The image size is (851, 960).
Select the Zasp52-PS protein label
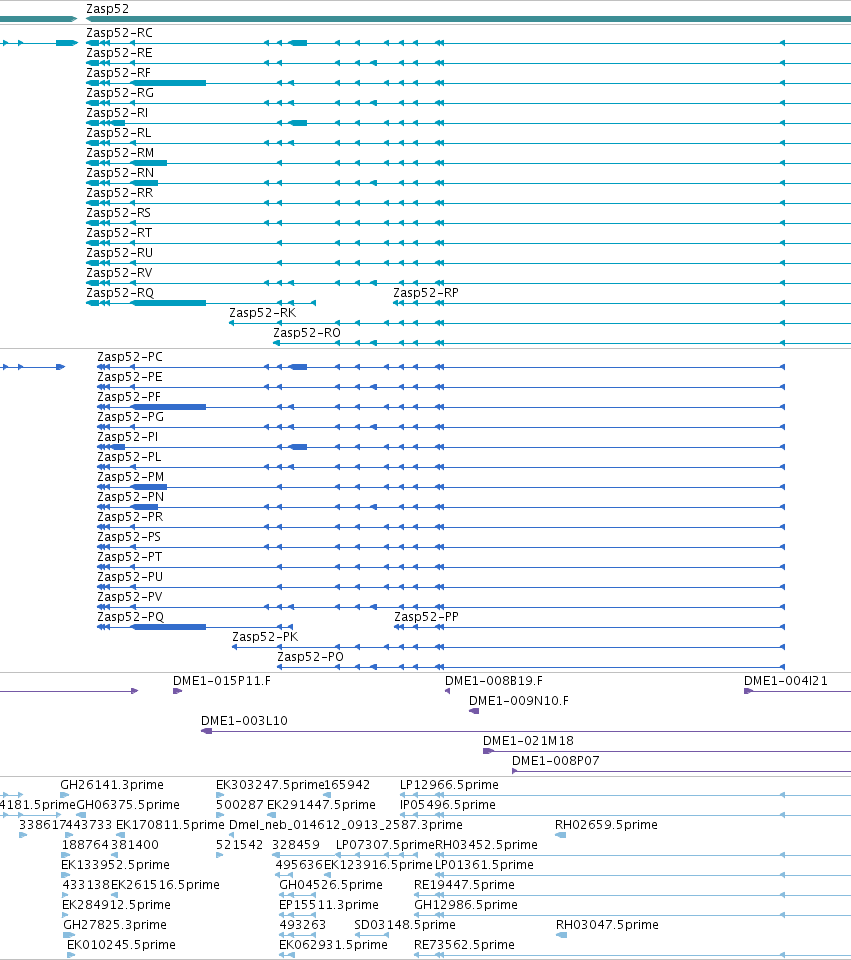[x=129, y=537]
